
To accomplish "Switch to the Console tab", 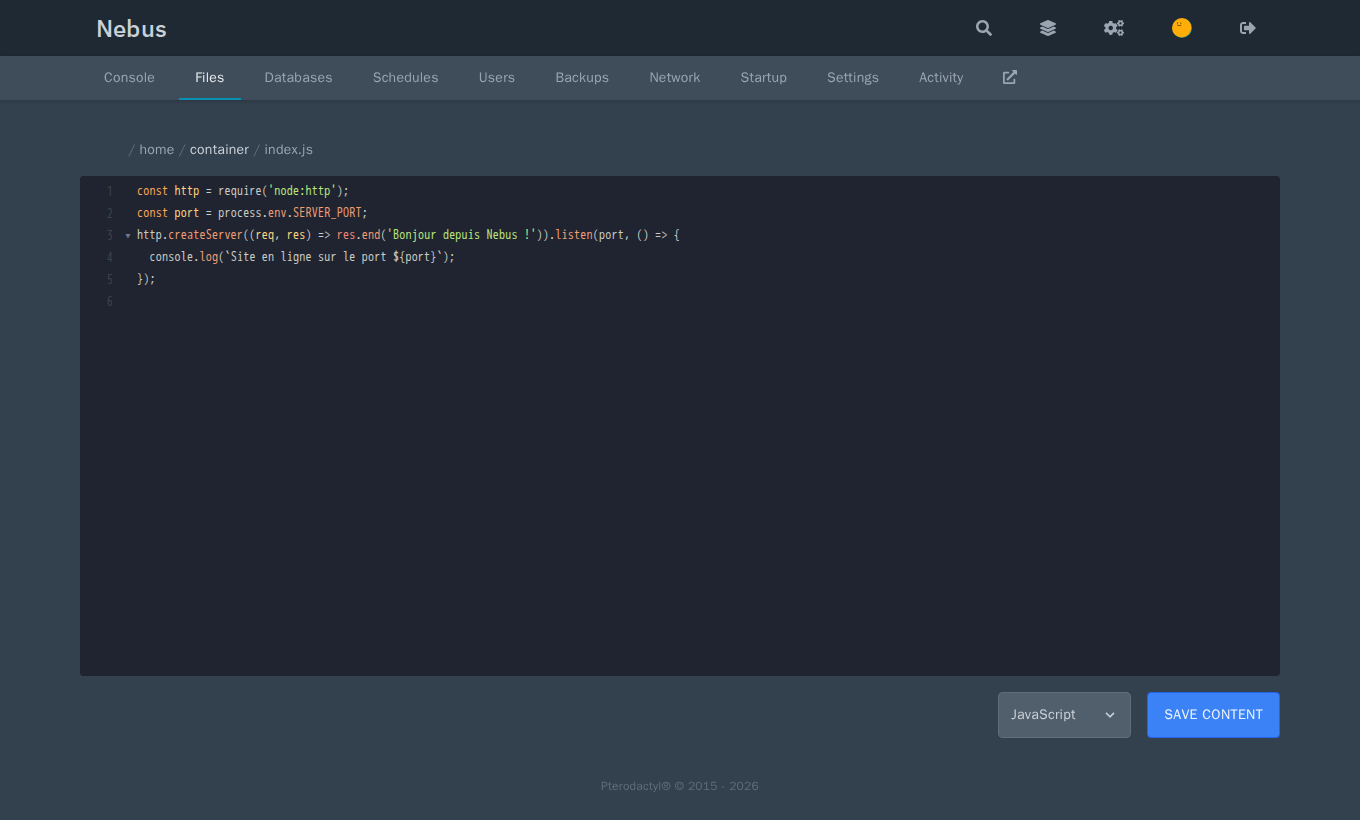I will click(129, 78).
